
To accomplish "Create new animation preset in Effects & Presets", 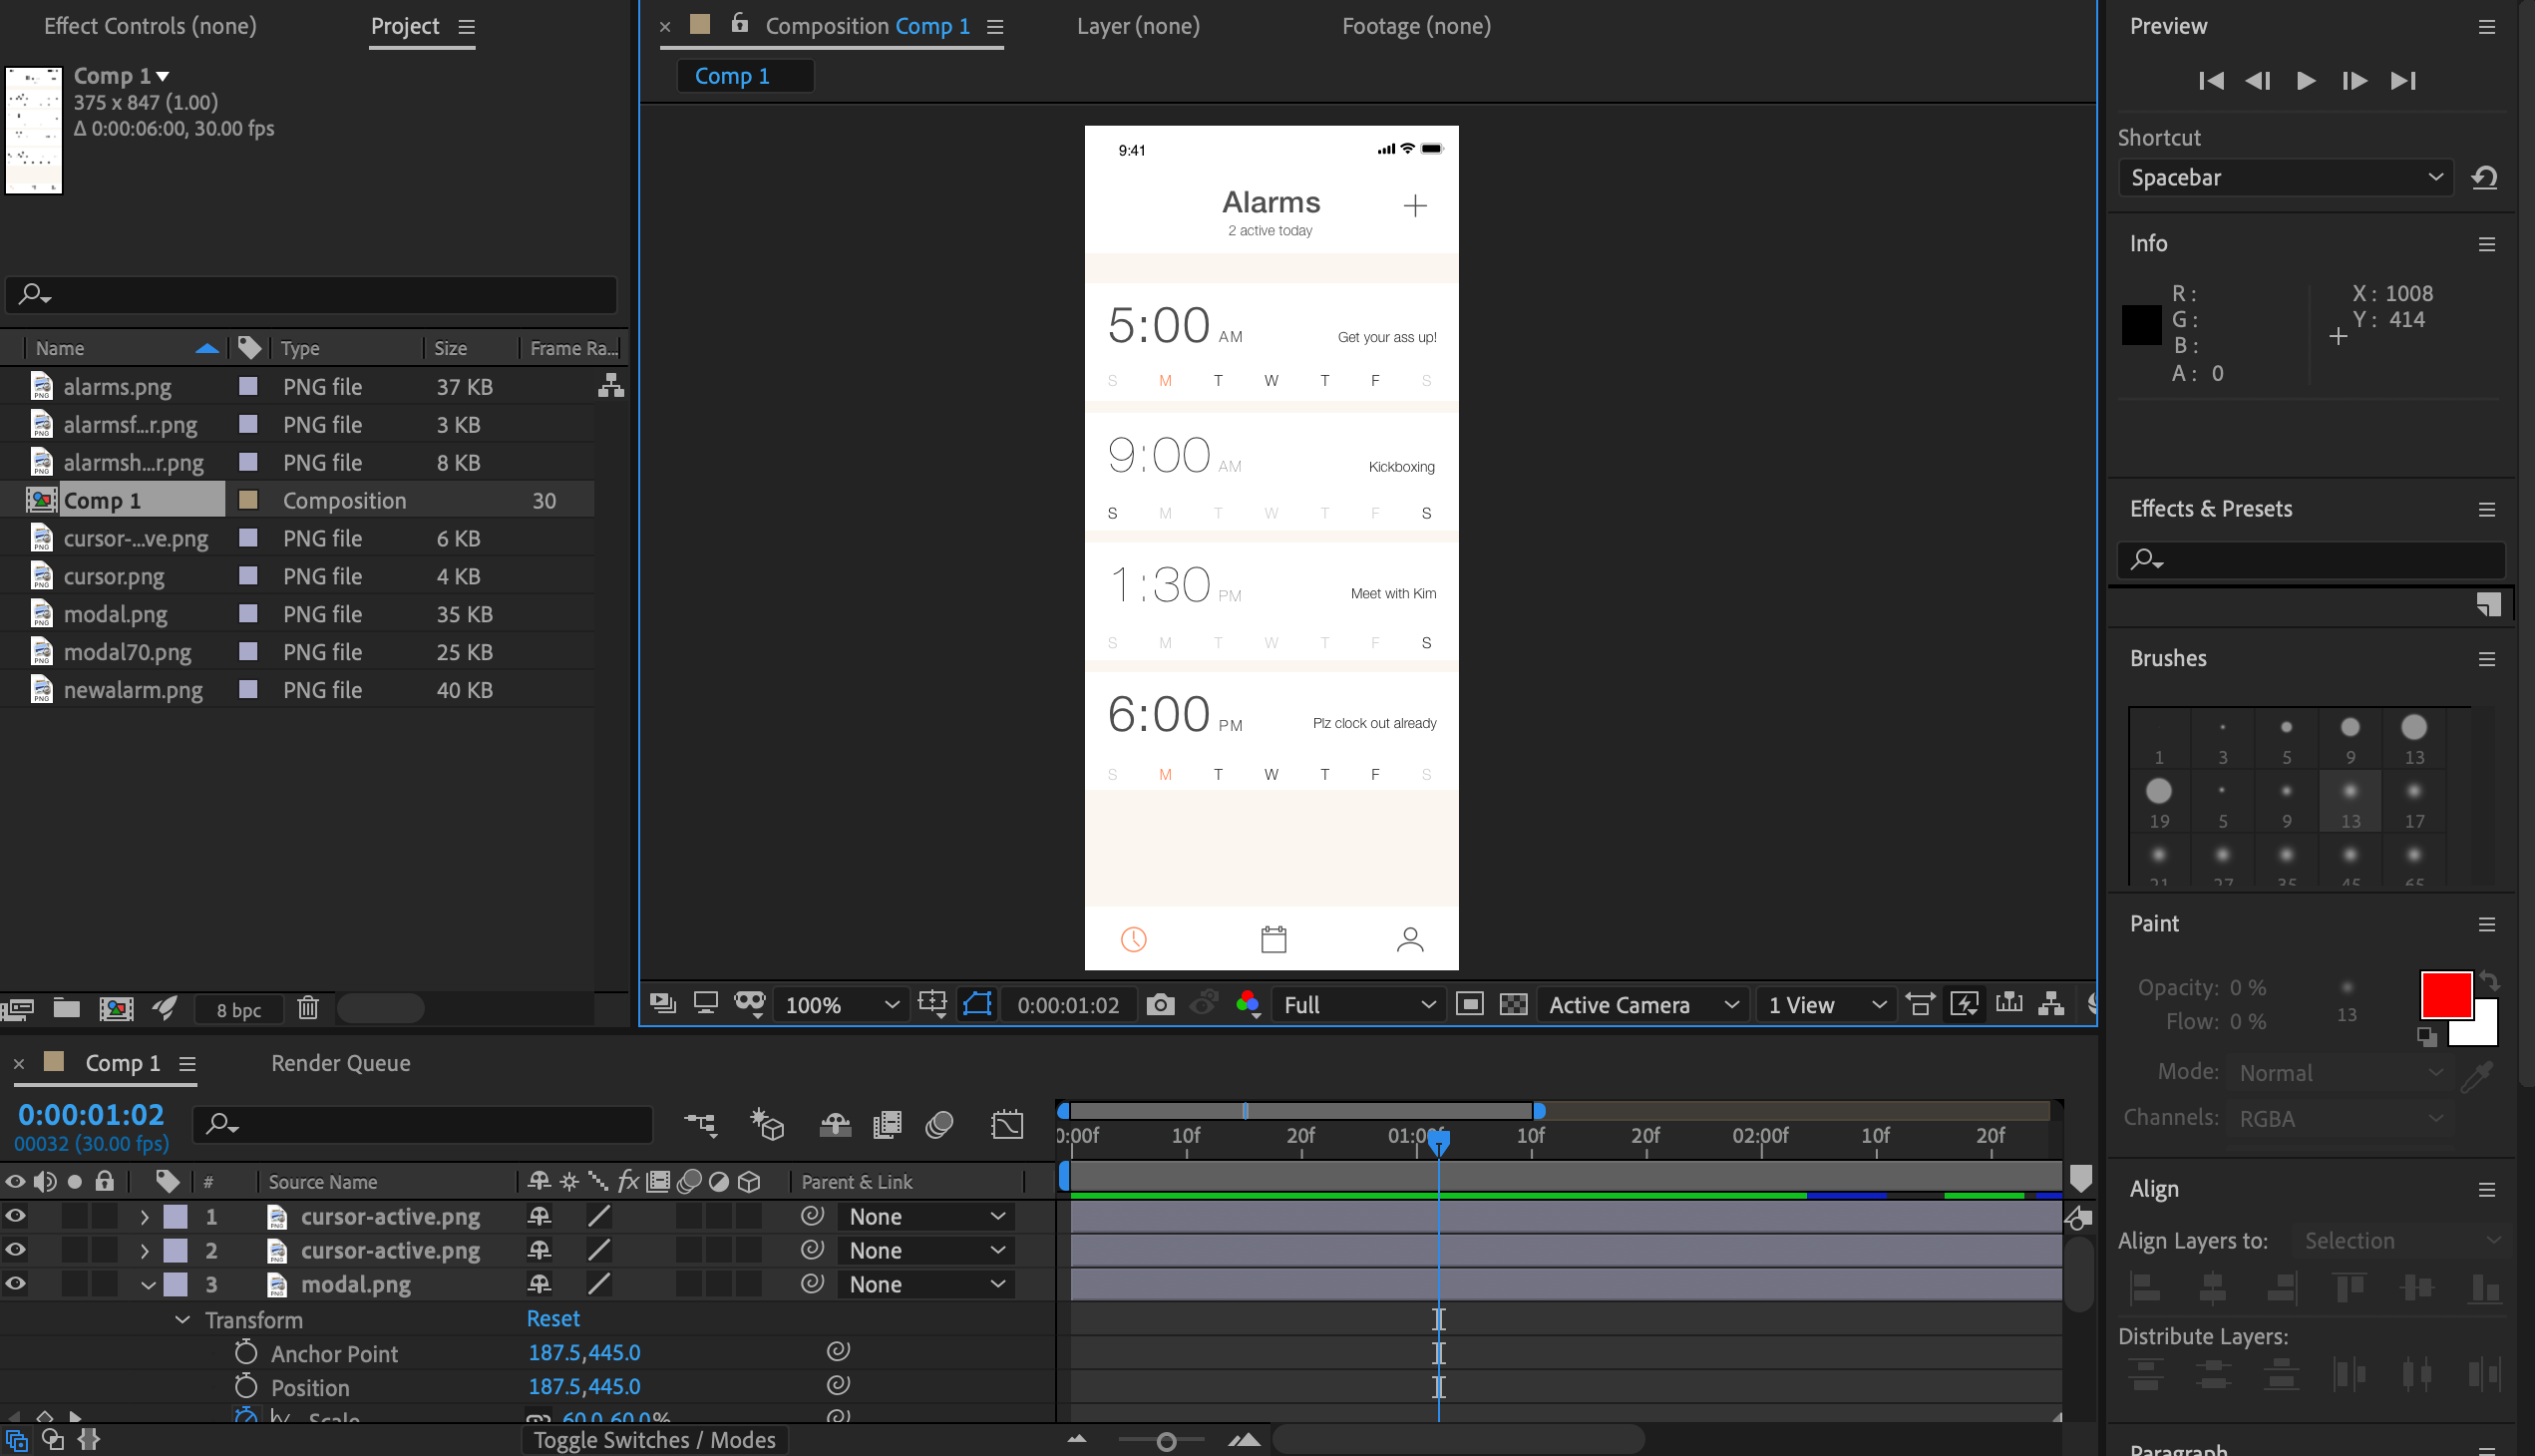I will coord(2489,604).
